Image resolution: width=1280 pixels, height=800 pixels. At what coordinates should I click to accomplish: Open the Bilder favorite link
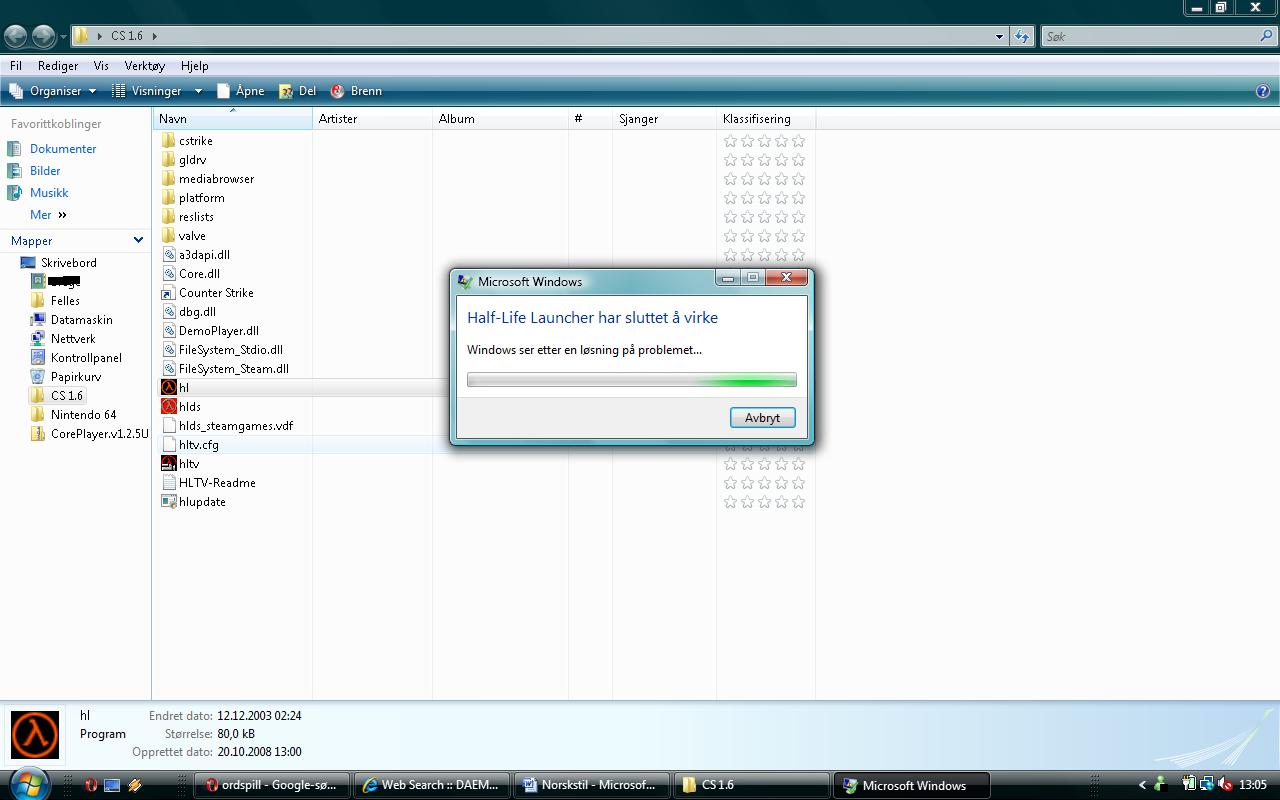pyautogui.click(x=45, y=171)
